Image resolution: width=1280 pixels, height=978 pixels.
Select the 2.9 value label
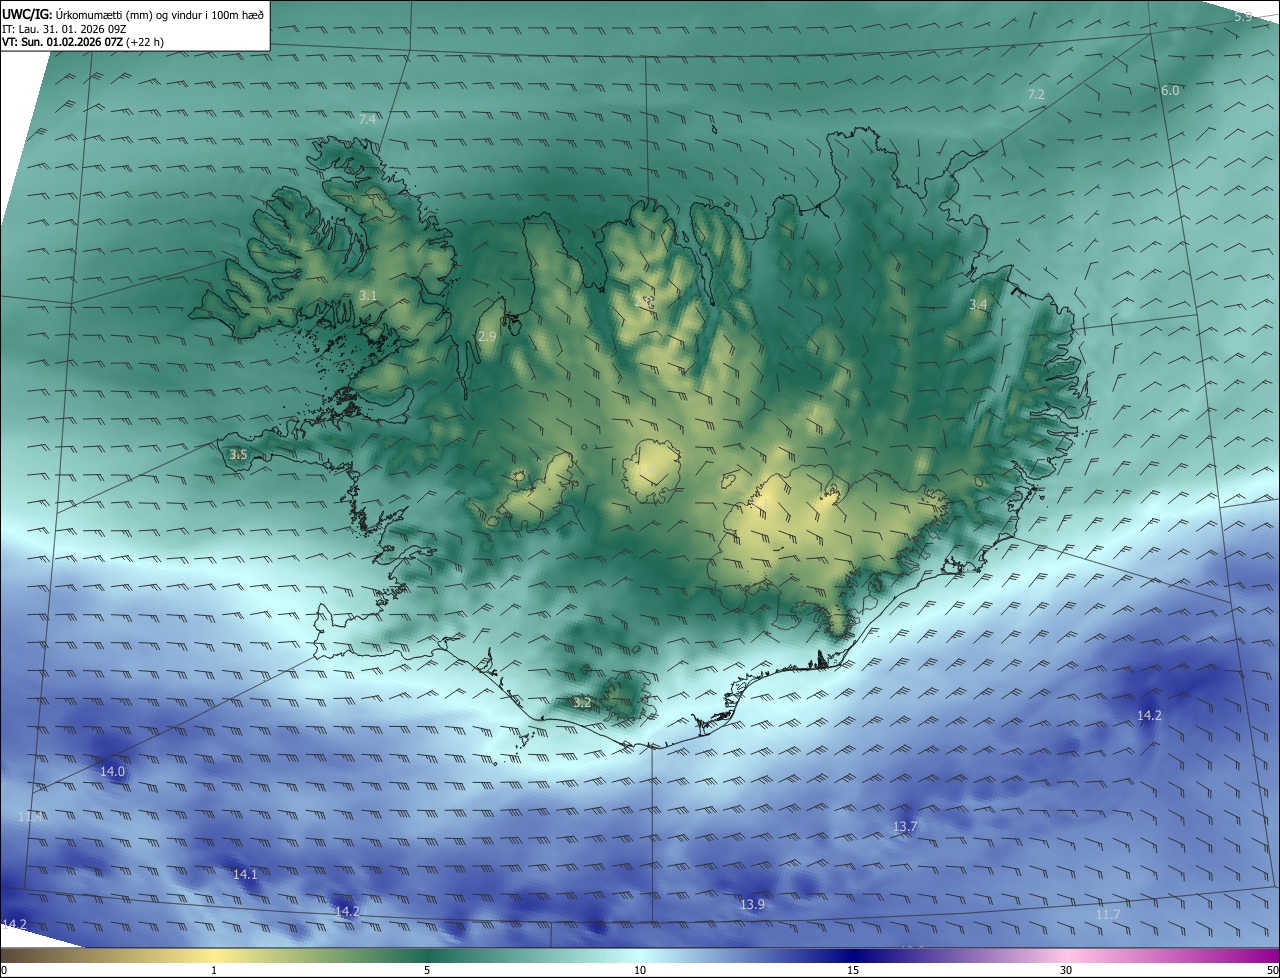point(487,337)
